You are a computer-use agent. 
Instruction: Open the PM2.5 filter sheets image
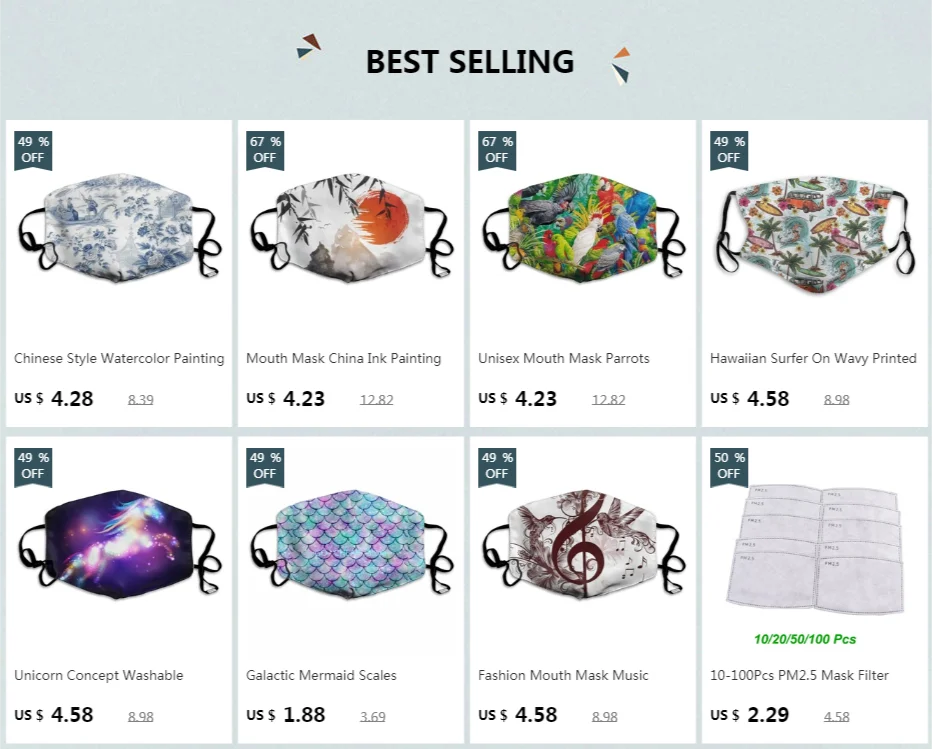pyautogui.click(x=814, y=548)
